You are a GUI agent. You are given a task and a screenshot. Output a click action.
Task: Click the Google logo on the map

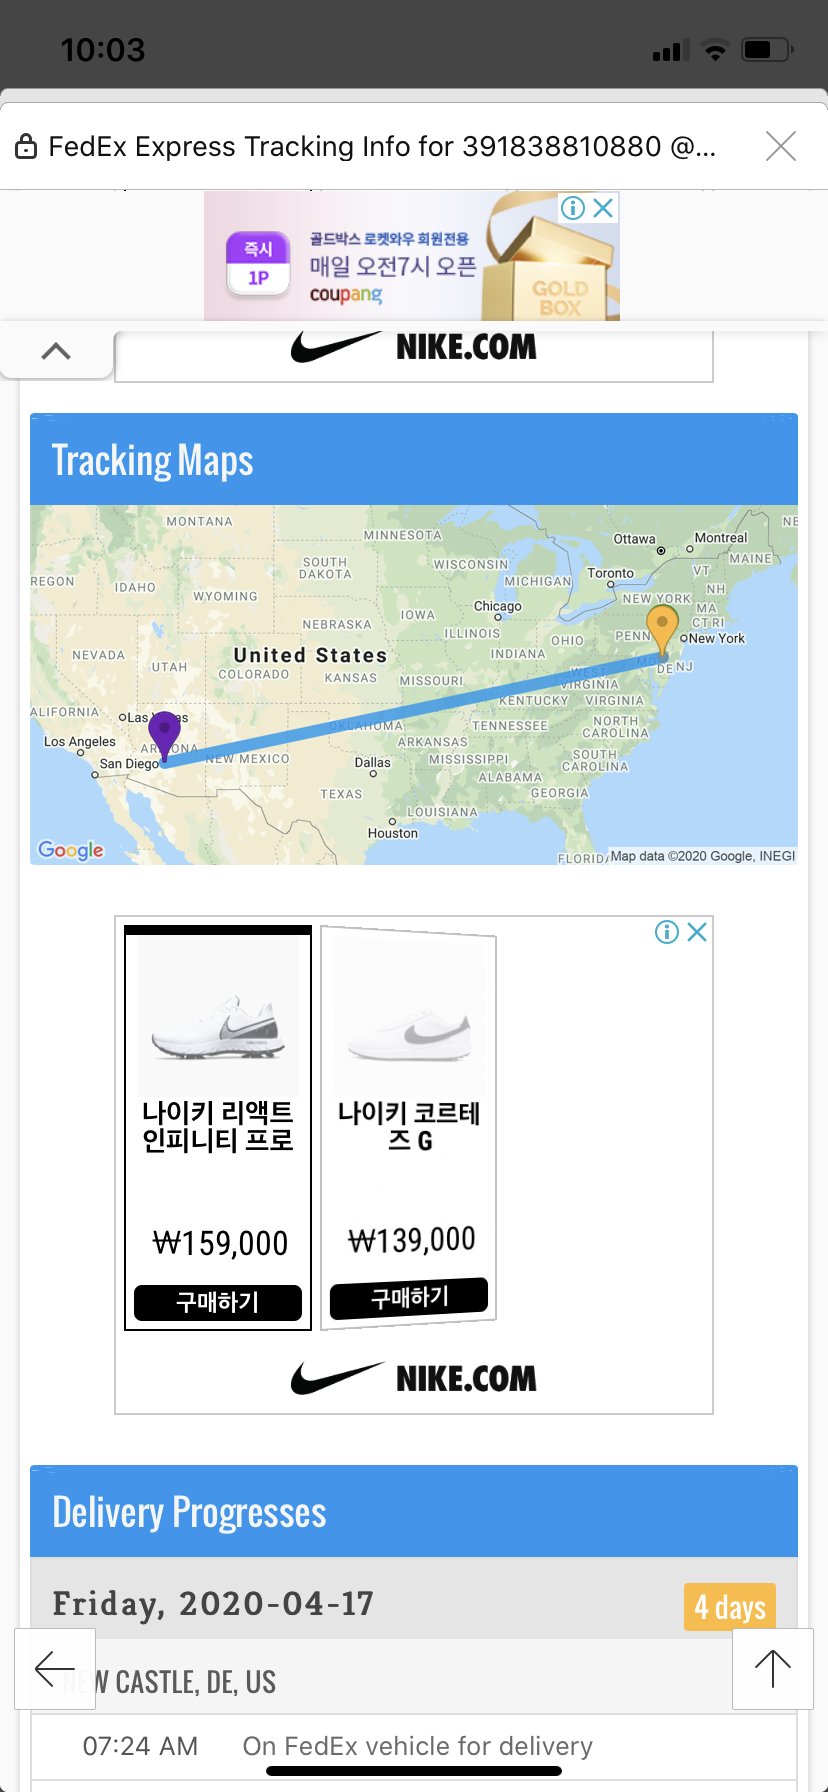coord(71,850)
